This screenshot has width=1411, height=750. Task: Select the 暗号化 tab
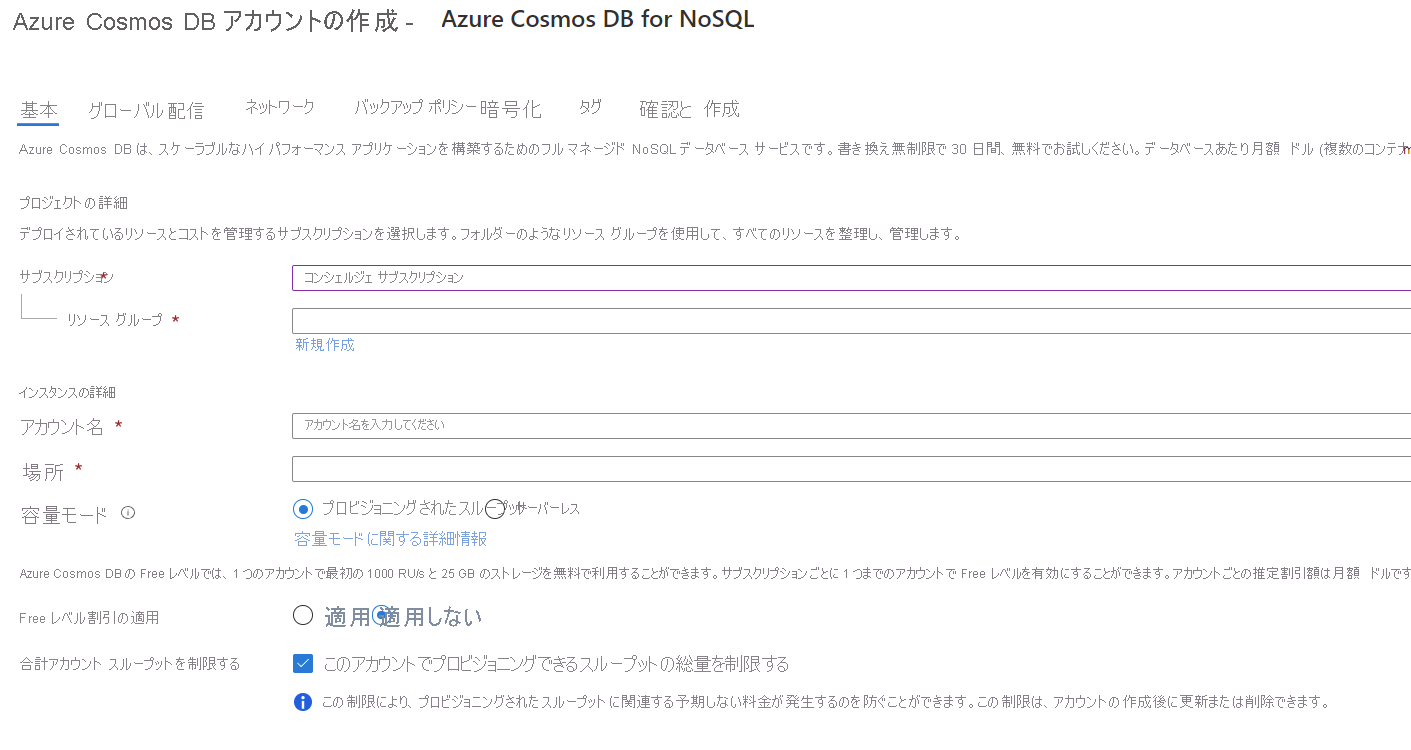[511, 109]
